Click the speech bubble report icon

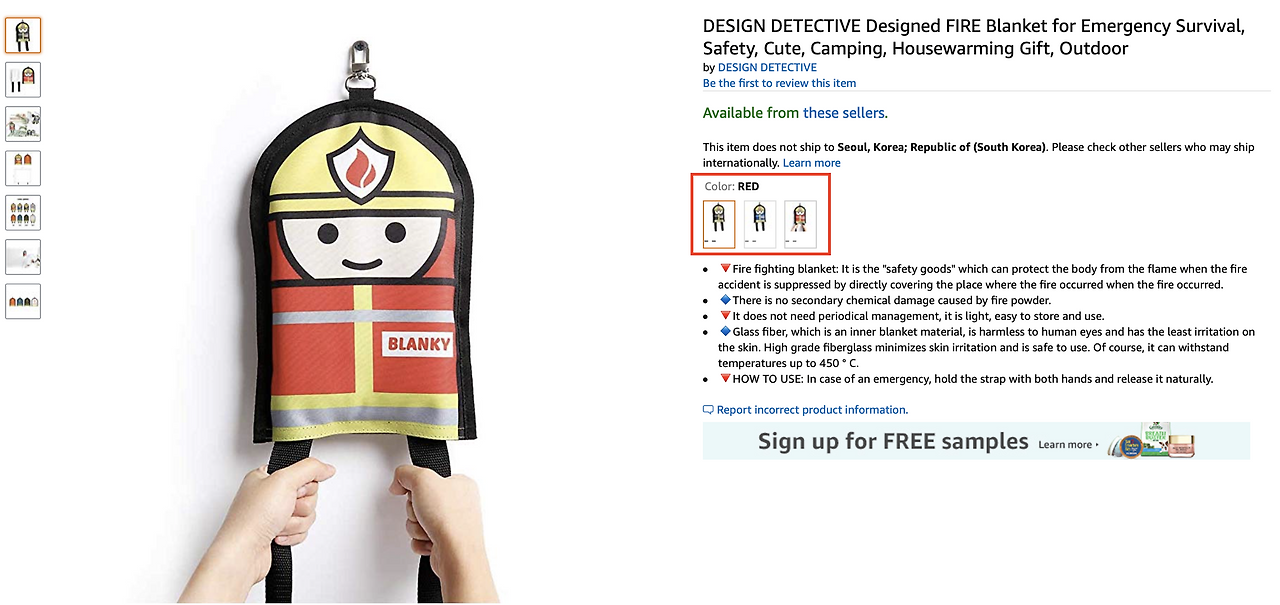click(x=708, y=410)
